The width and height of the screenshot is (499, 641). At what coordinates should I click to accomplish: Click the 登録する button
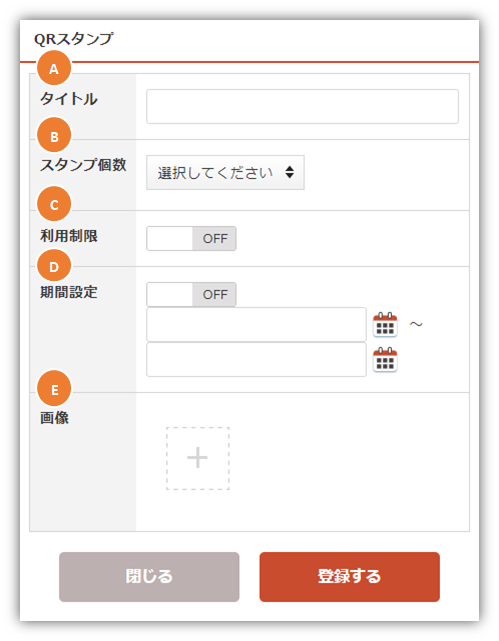coord(349,577)
